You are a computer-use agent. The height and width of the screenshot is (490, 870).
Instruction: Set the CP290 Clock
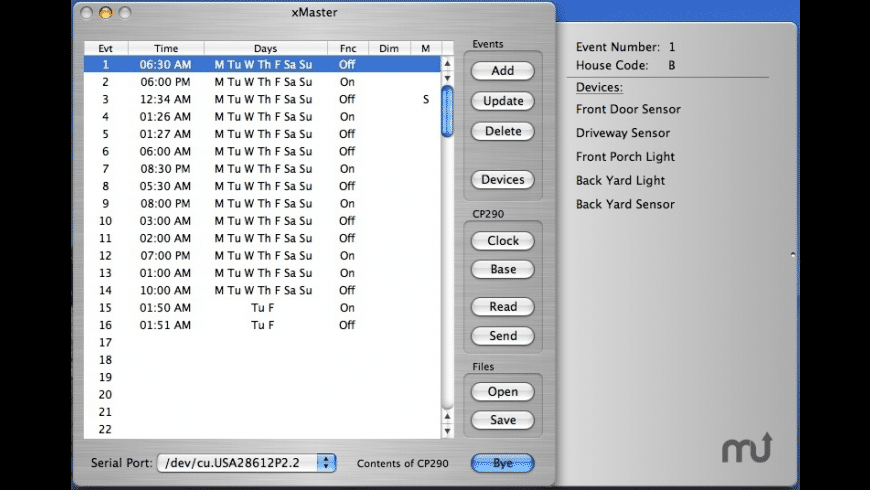pyautogui.click(x=503, y=240)
